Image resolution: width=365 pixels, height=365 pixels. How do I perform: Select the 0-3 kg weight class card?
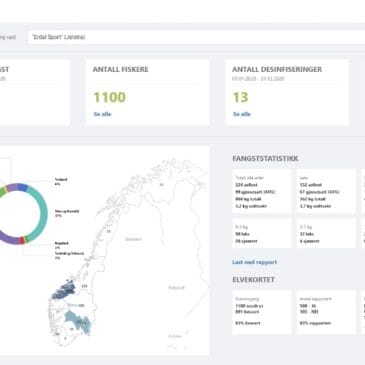tap(262, 234)
